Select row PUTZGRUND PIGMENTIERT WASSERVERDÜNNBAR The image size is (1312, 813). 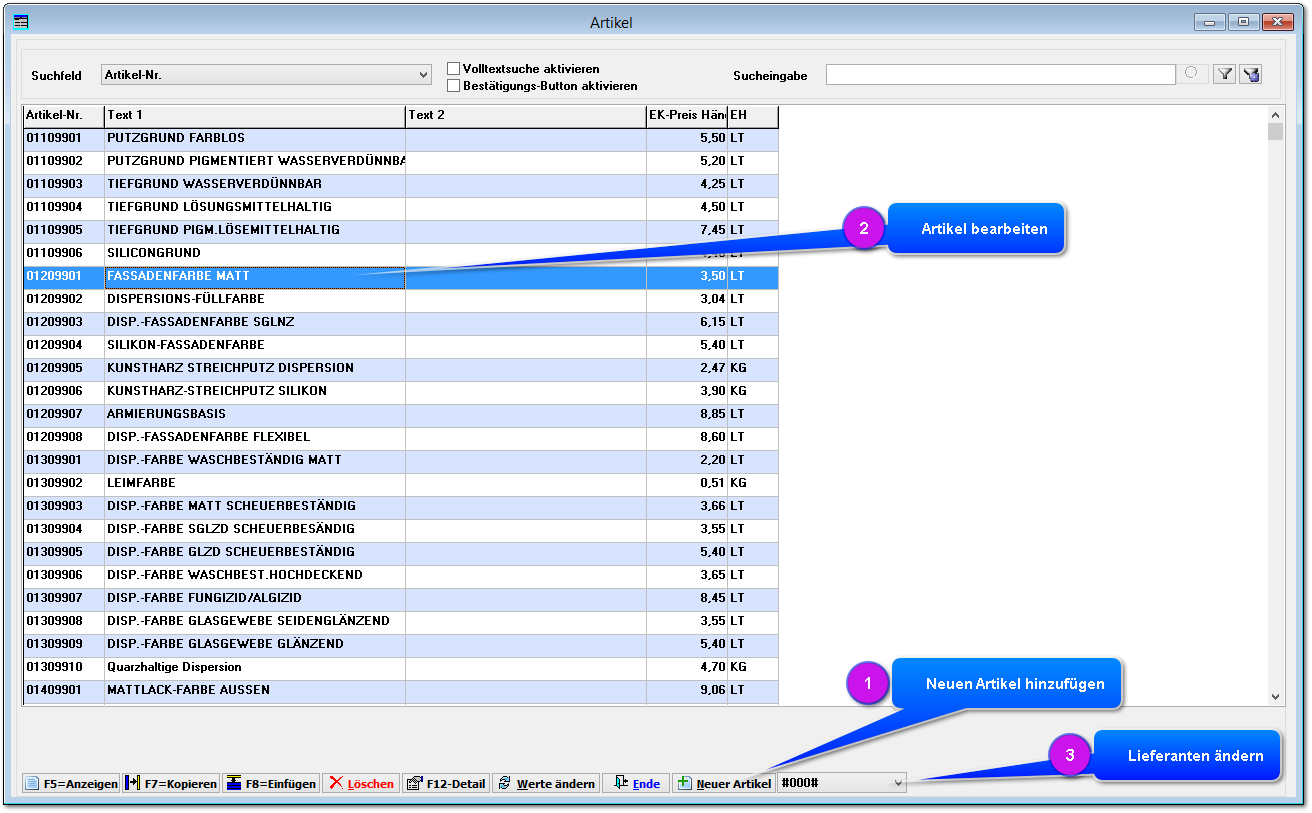(x=401, y=161)
